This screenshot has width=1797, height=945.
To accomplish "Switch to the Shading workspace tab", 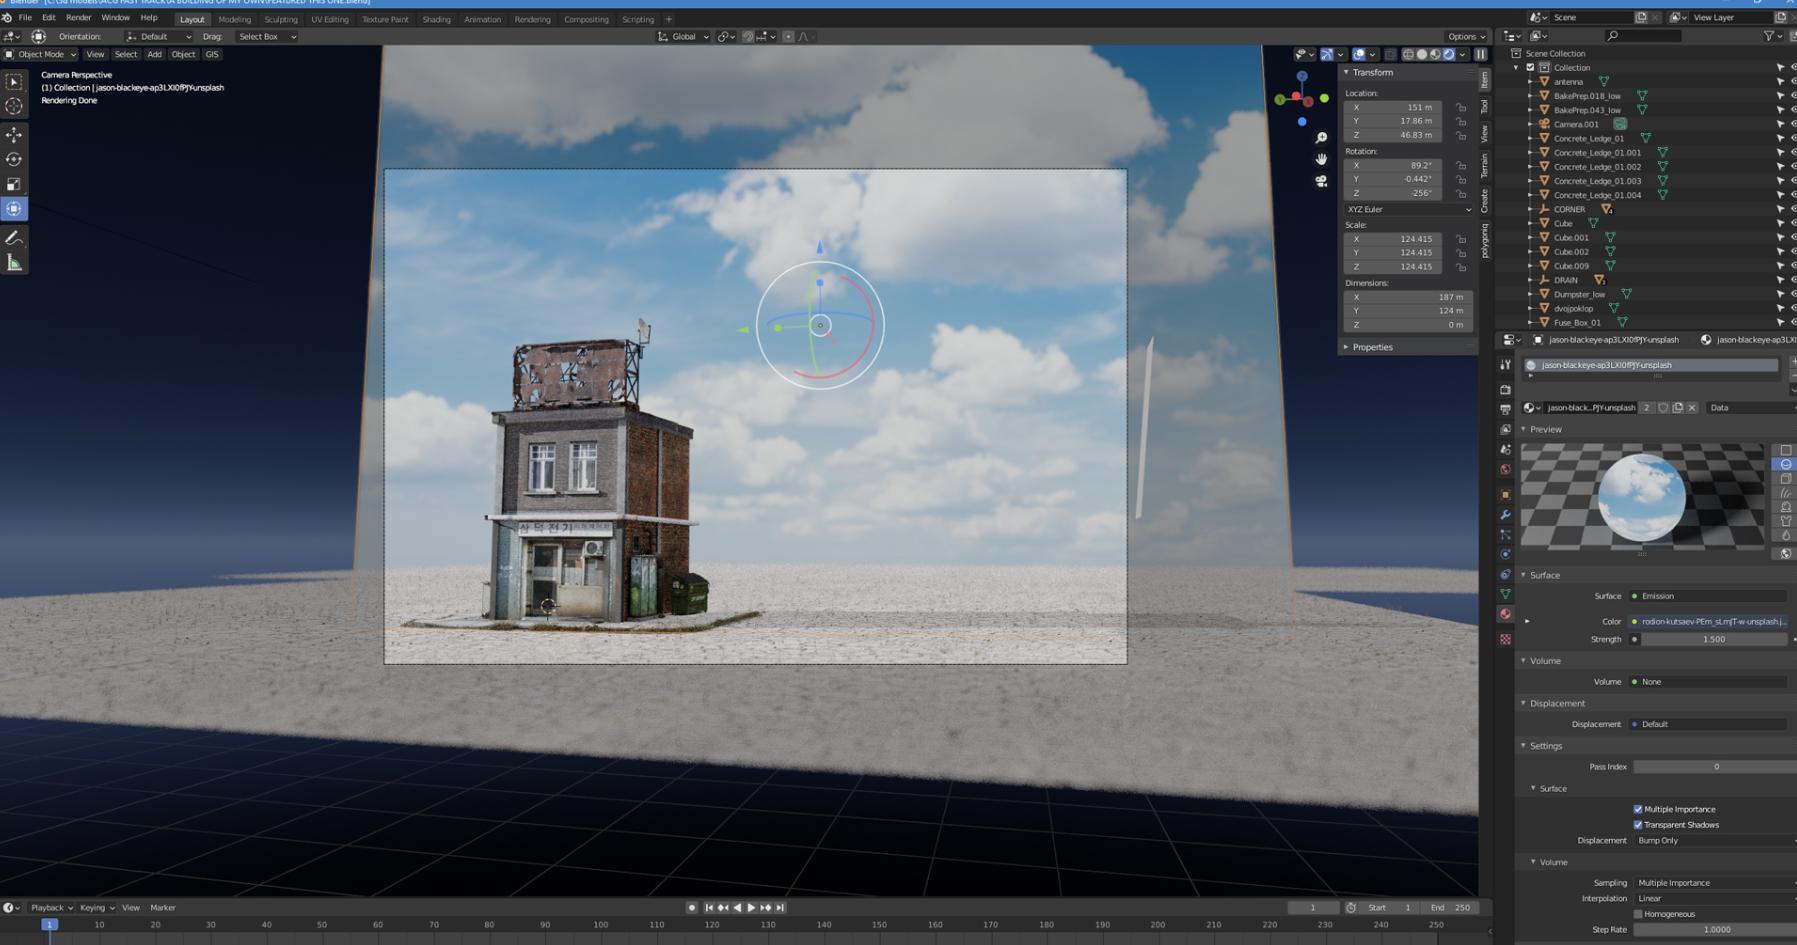I will [x=436, y=19].
